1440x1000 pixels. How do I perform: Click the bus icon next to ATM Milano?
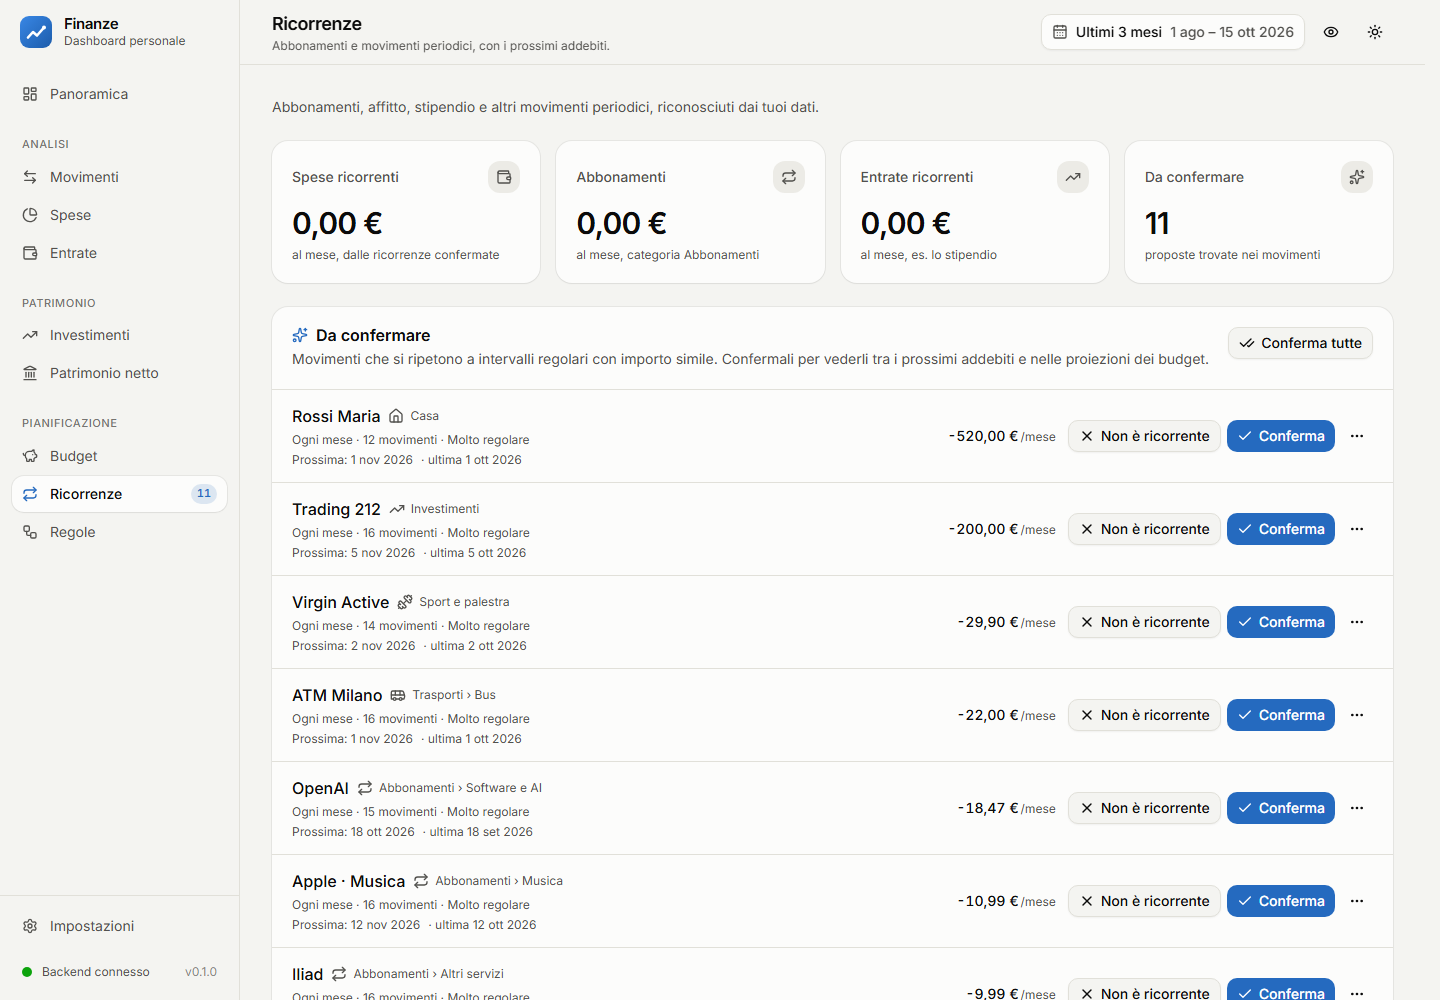click(x=398, y=695)
